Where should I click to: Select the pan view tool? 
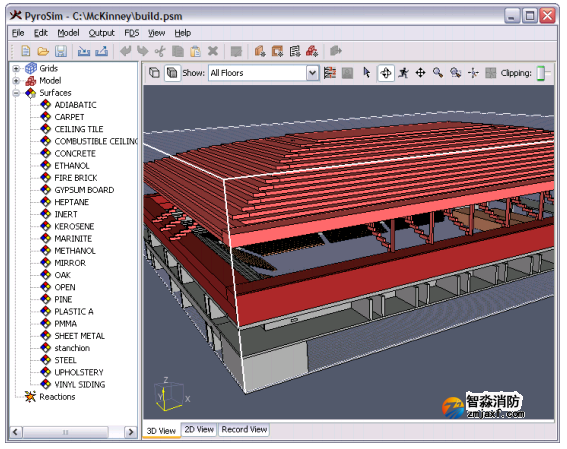point(420,73)
